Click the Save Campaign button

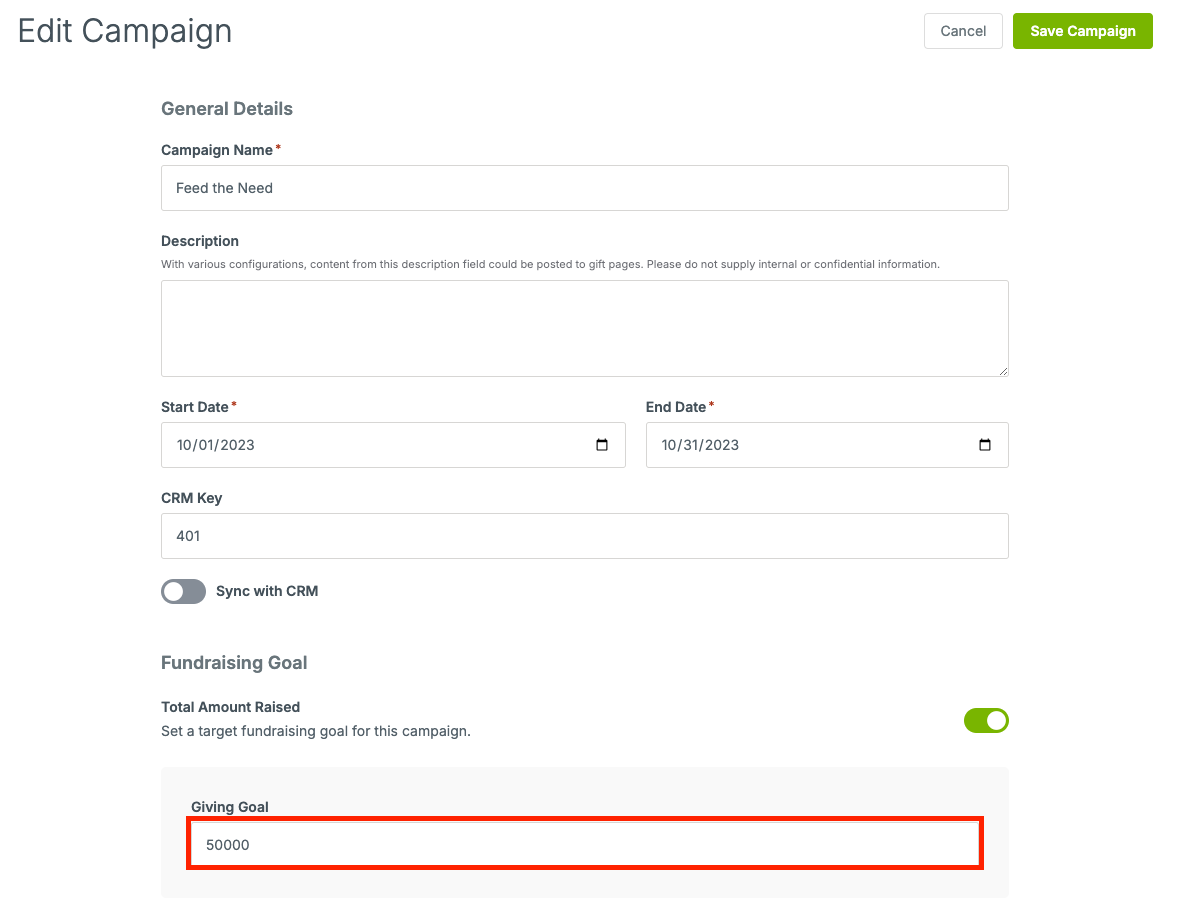[x=1082, y=31]
